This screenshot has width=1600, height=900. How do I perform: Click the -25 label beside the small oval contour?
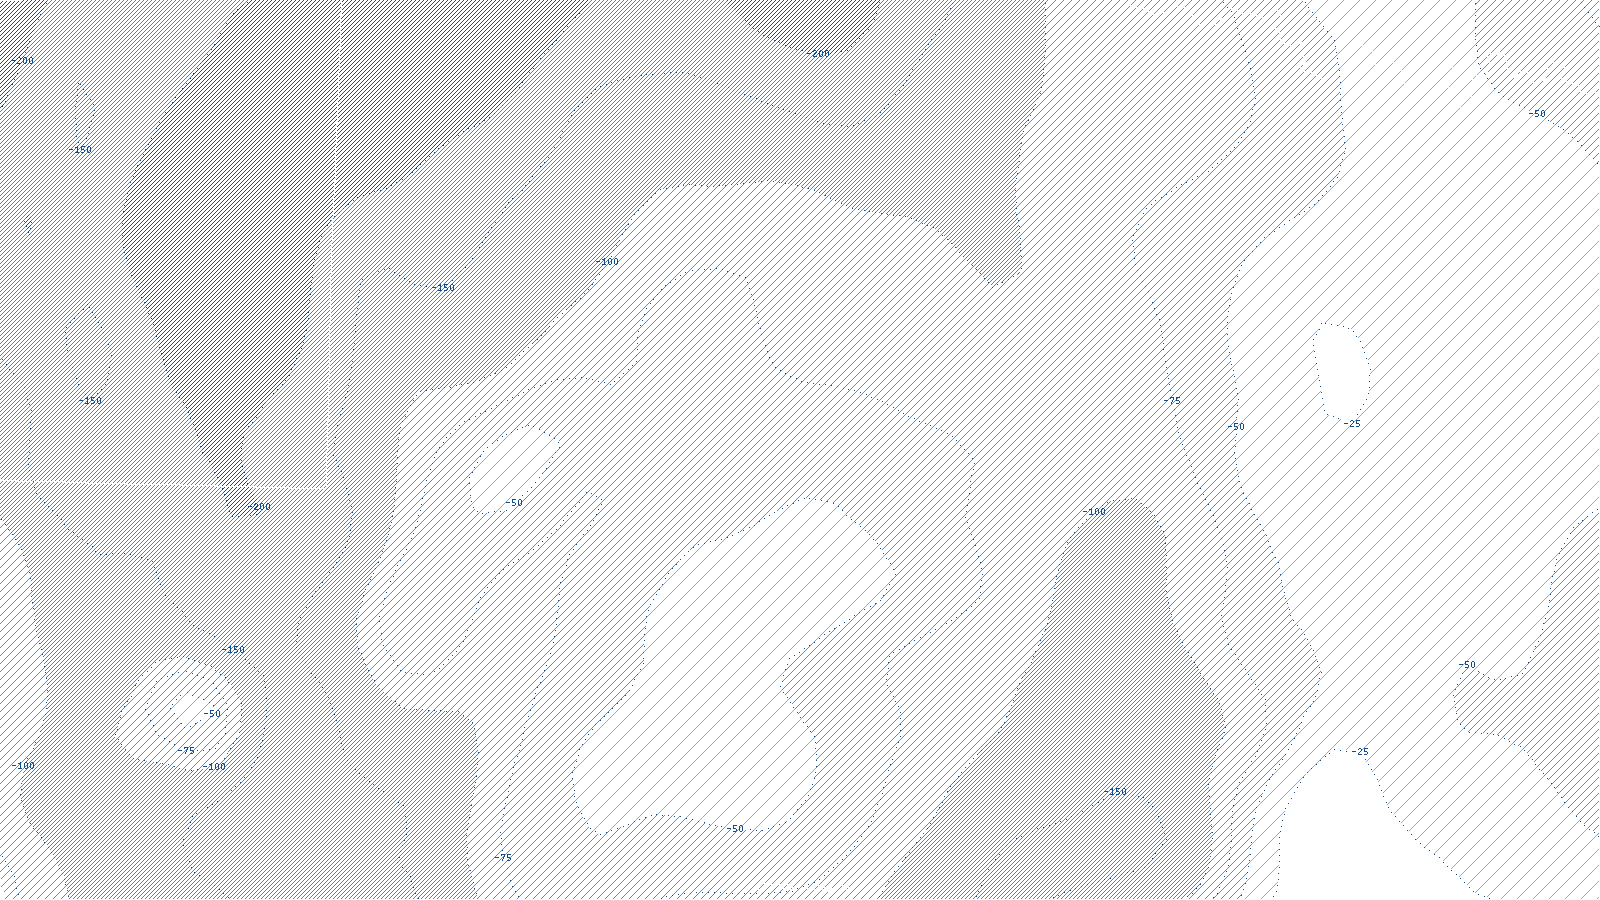1352,424
